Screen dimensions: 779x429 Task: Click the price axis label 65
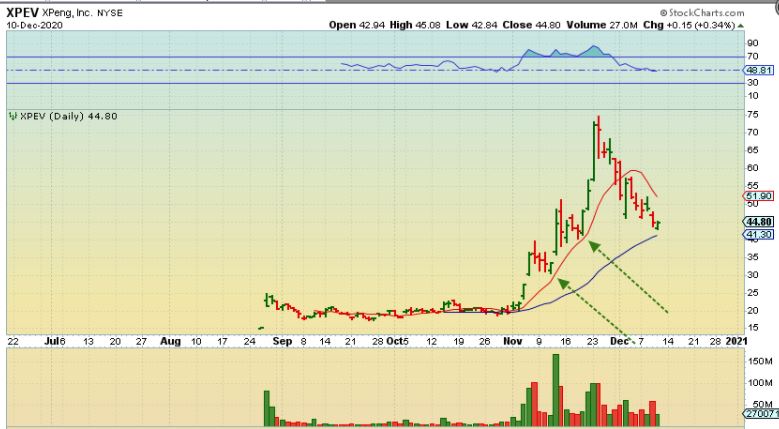pyautogui.click(x=753, y=150)
